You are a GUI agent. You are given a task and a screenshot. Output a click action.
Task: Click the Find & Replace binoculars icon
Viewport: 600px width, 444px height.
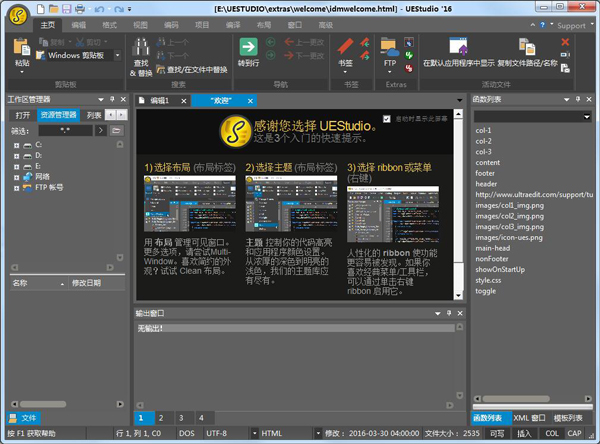(x=141, y=47)
